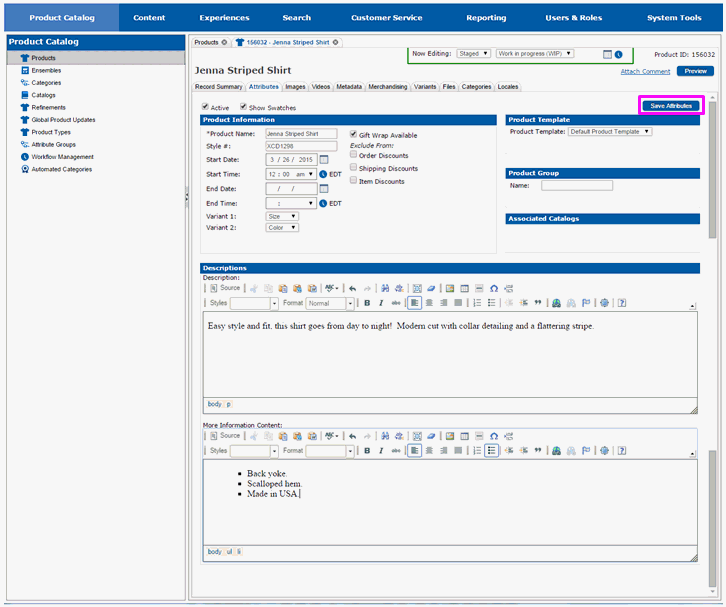Open editor help icon in the Description toolbar

pos(622,303)
